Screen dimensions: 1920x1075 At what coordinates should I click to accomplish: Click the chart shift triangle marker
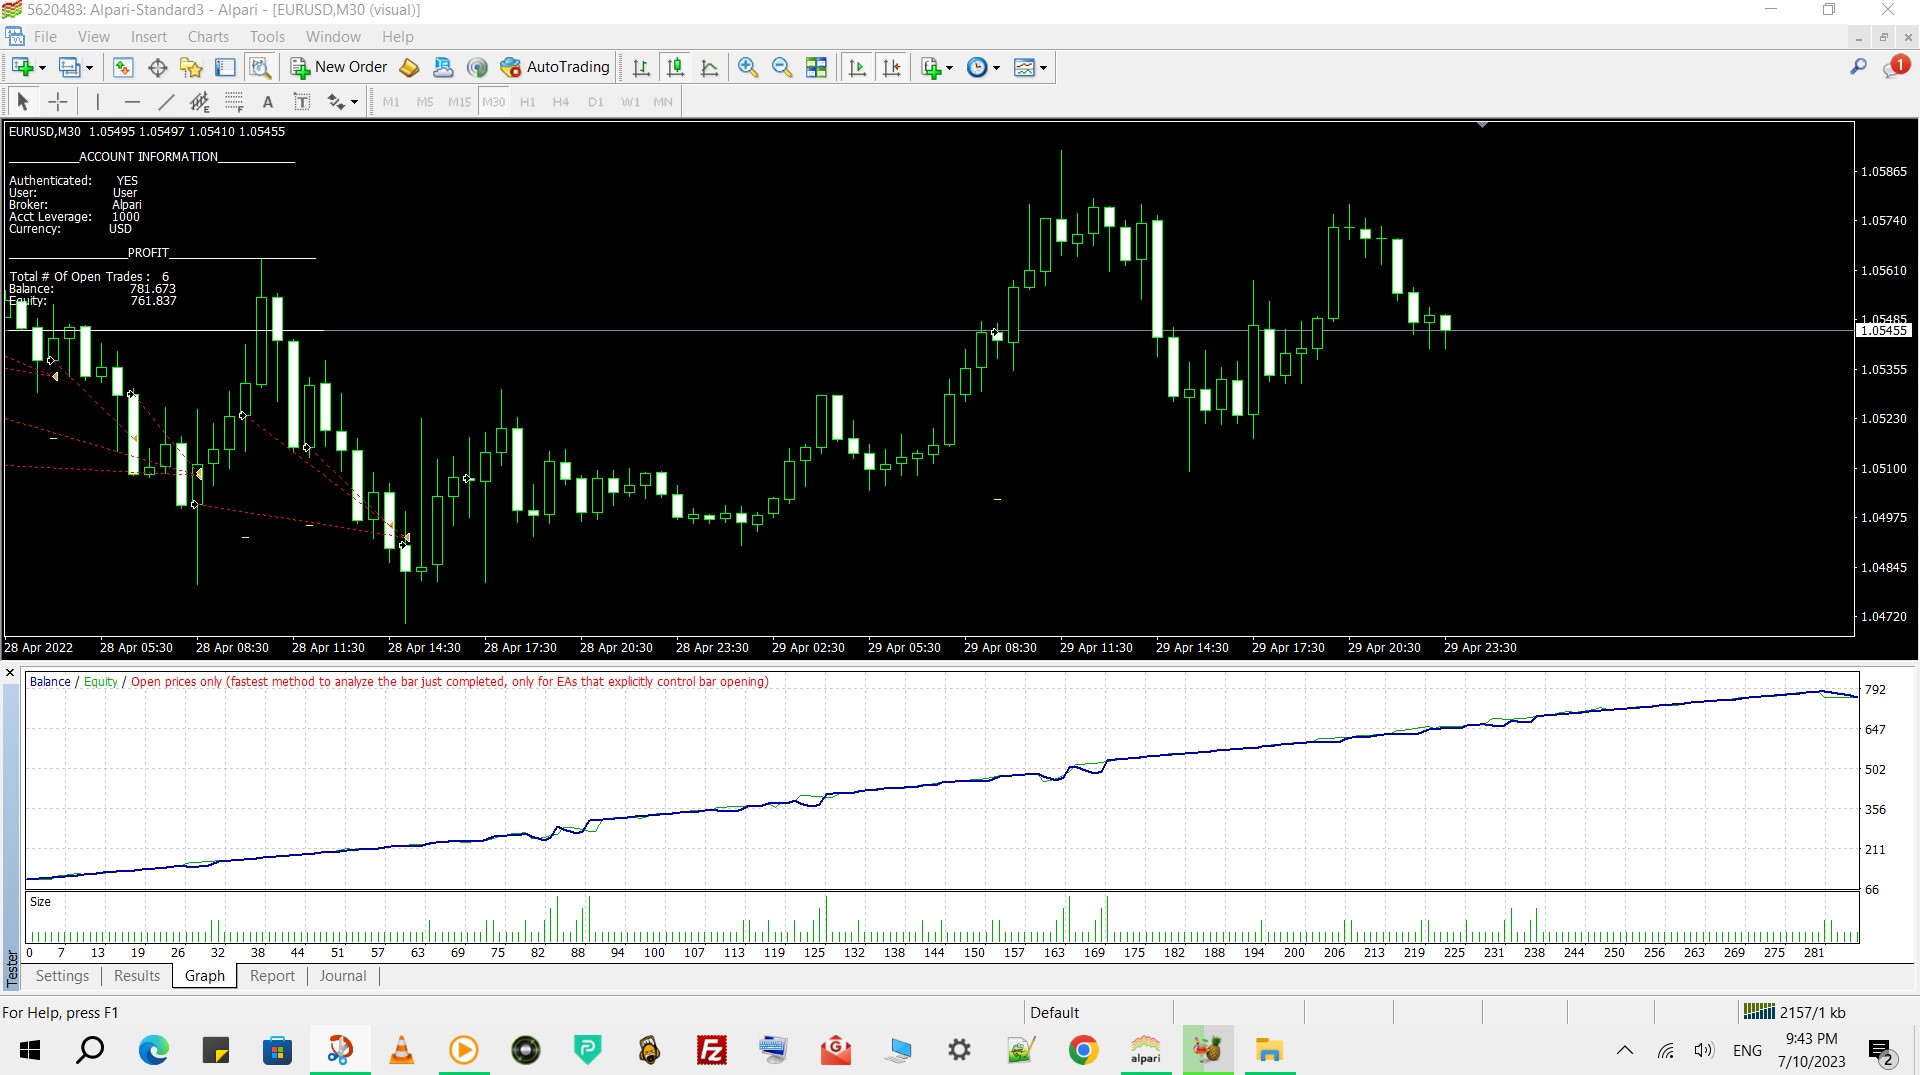(x=1482, y=125)
